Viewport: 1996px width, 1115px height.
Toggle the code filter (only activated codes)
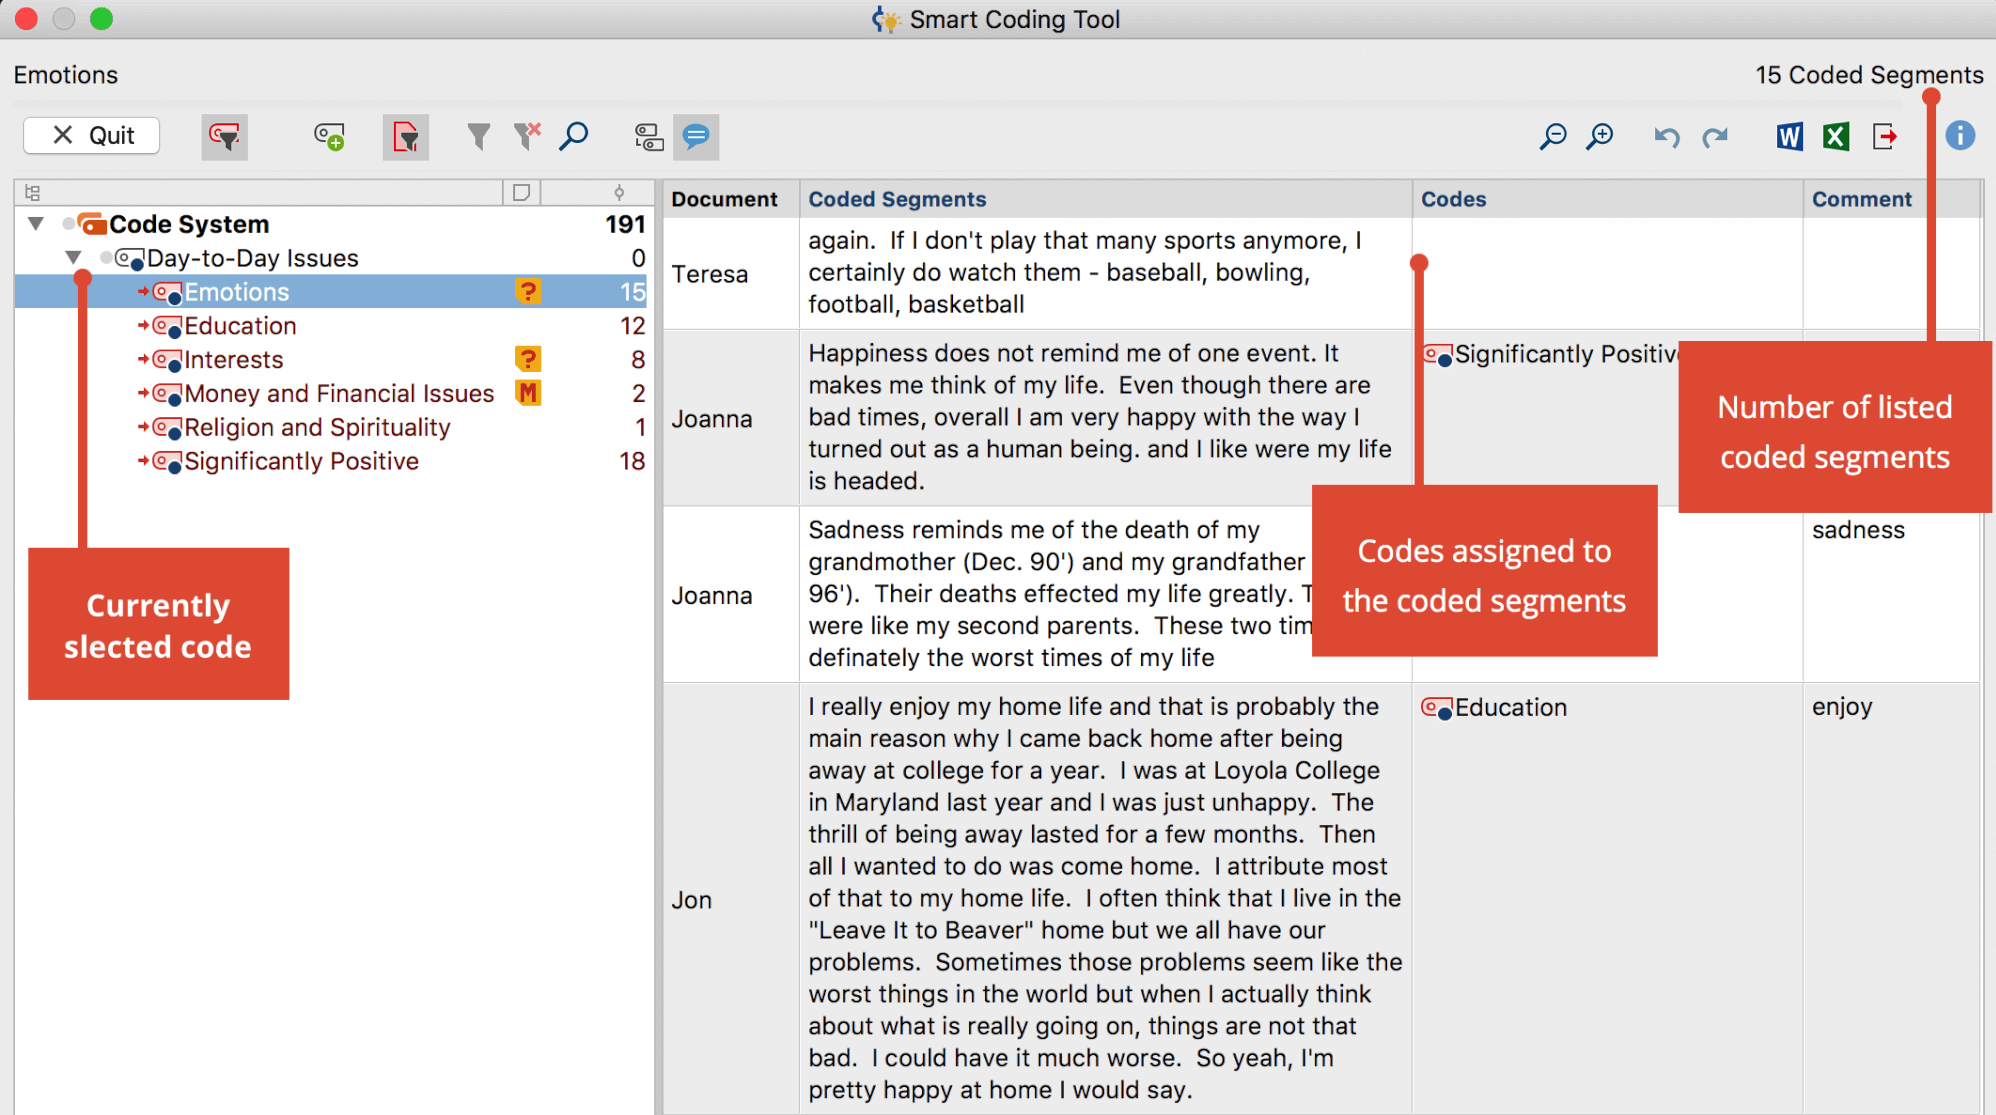point(225,137)
